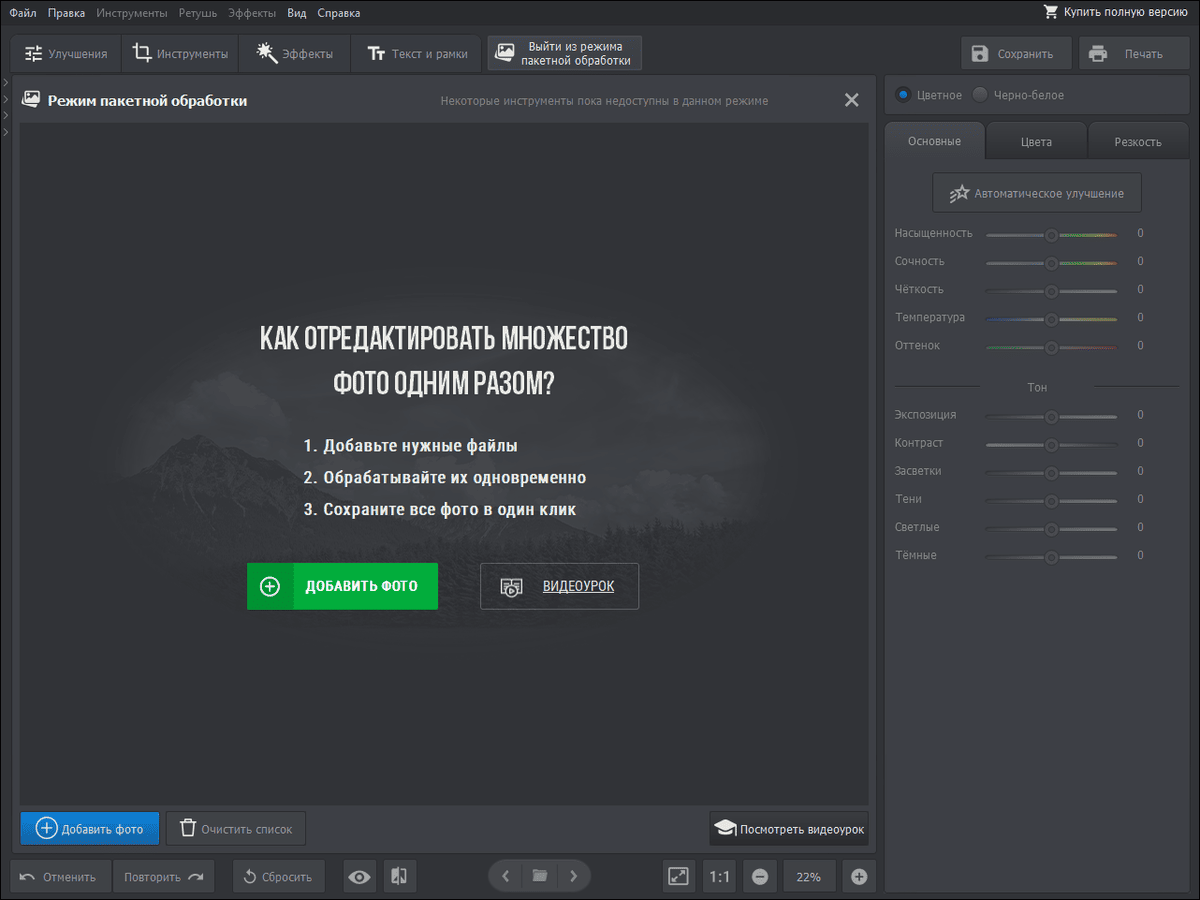
Task: Click Купить полную версию cart link
Action: pos(1116,12)
